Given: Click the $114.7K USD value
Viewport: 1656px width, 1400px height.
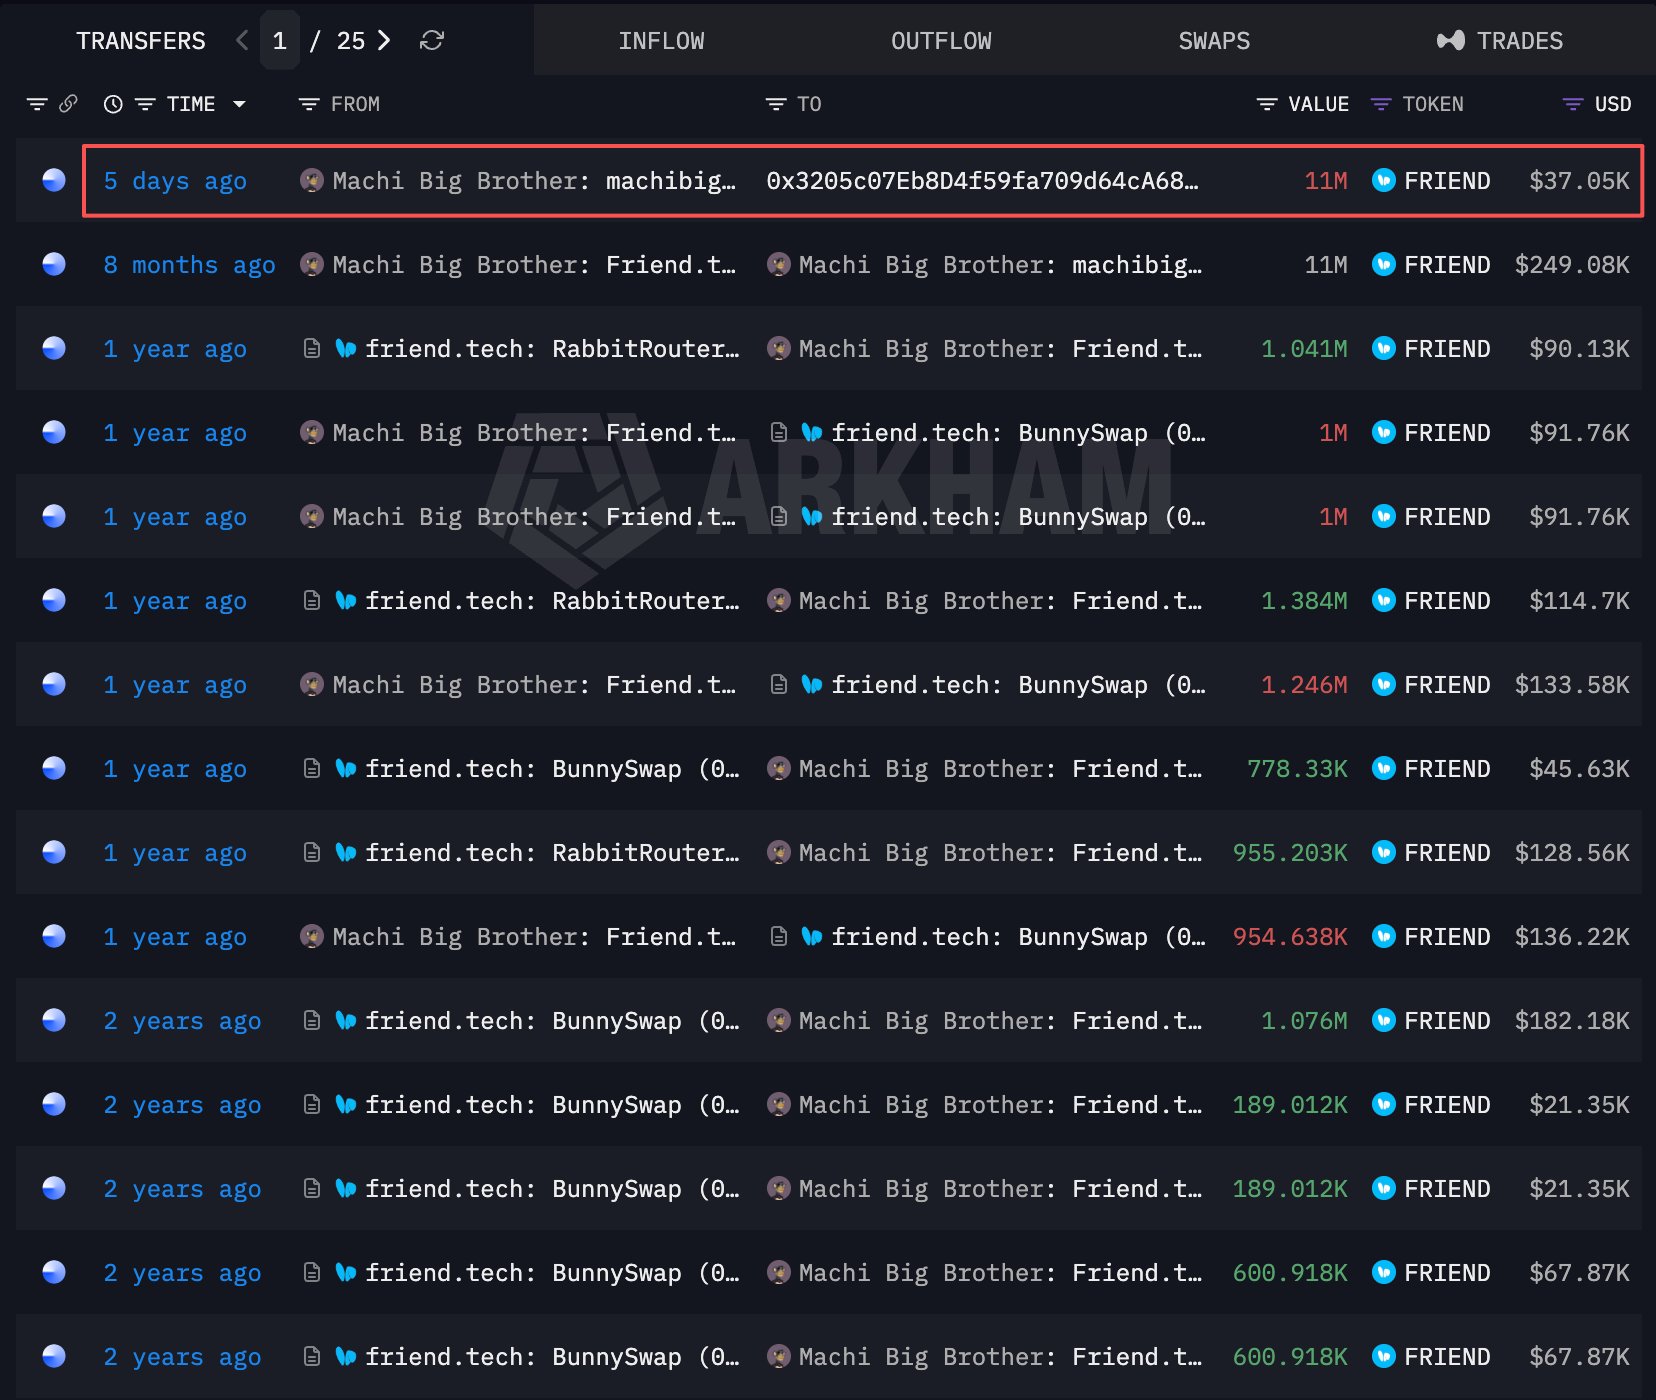Looking at the screenshot, I should 1579,601.
